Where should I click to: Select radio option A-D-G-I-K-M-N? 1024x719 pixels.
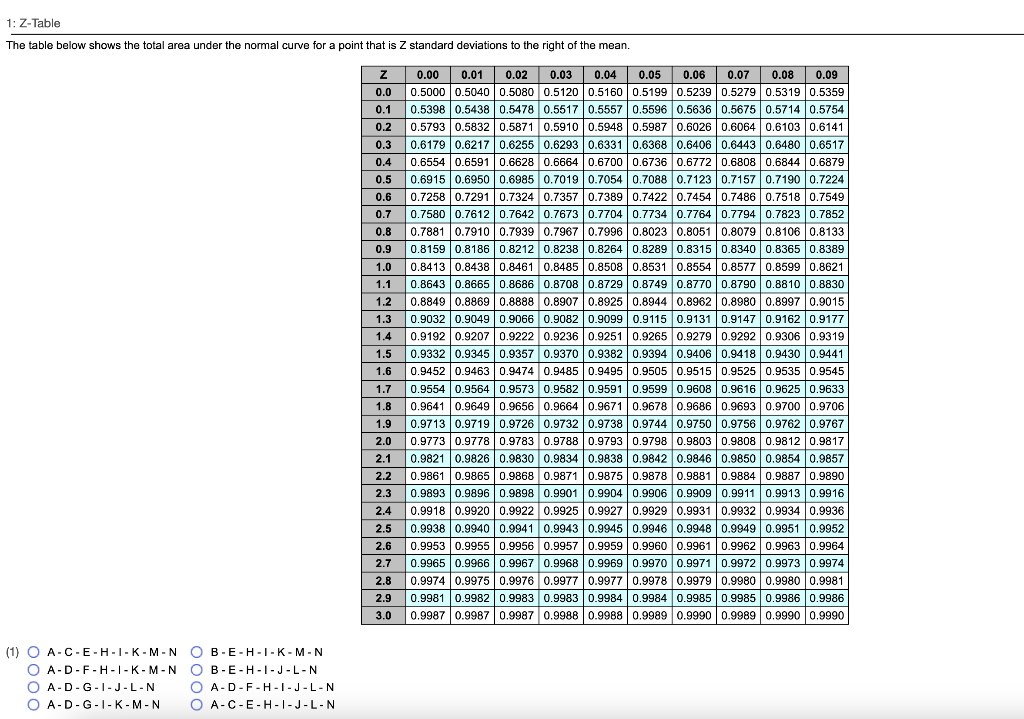[x=35, y=704]
